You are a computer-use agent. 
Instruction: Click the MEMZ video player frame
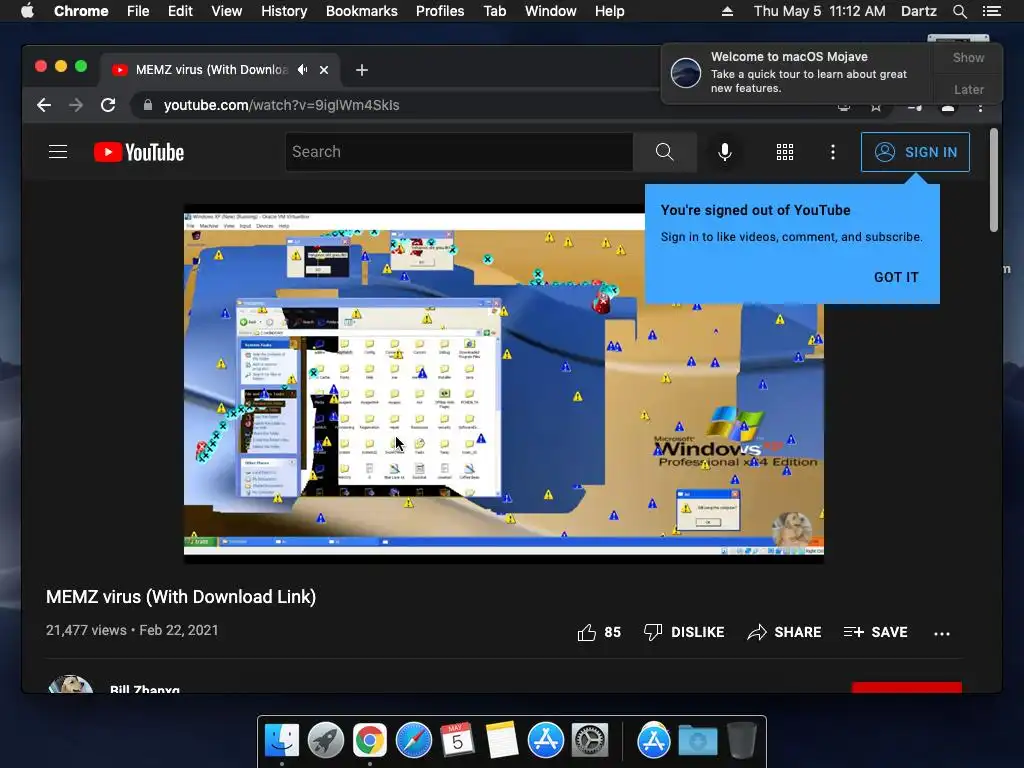[x=504, y=383]
